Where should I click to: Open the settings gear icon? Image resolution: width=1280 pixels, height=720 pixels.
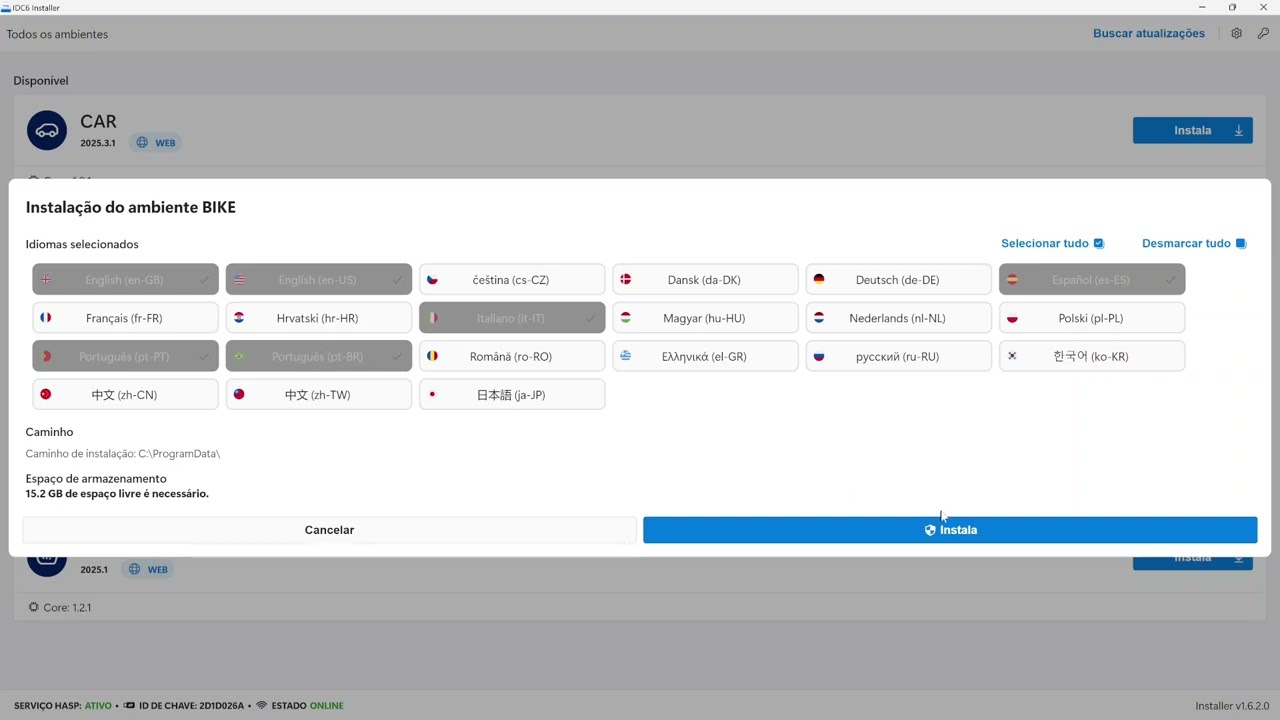tap(1237, 33)
